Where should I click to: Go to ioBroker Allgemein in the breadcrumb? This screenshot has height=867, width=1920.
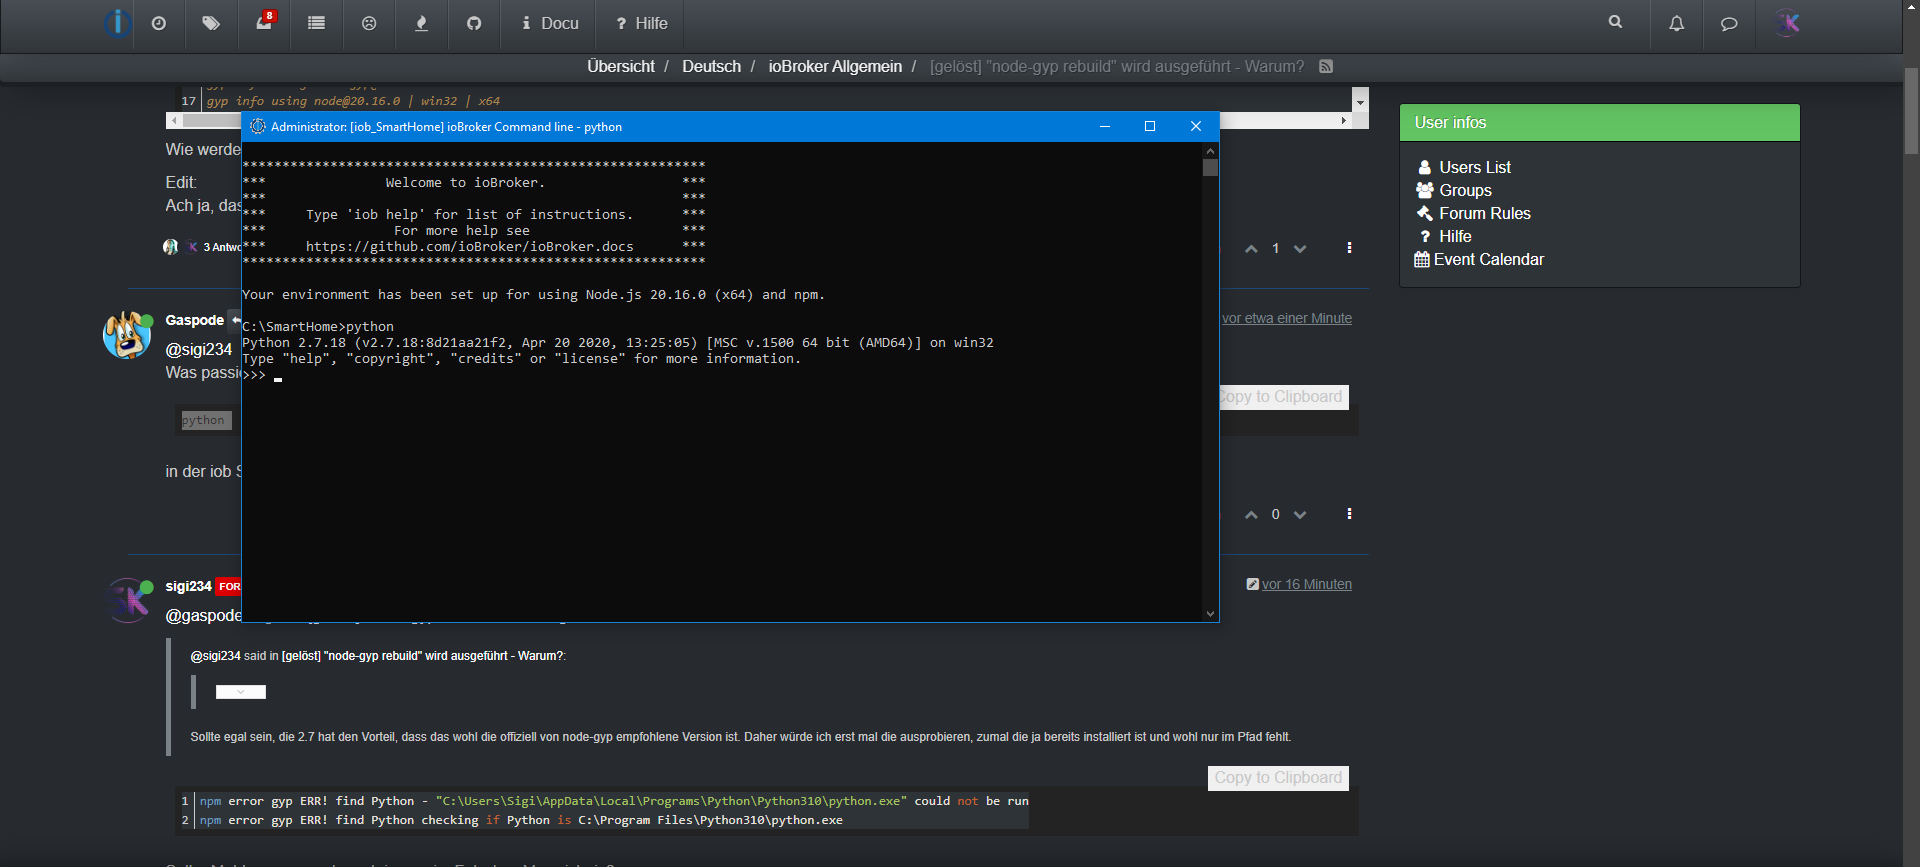[x=835, y=66]
